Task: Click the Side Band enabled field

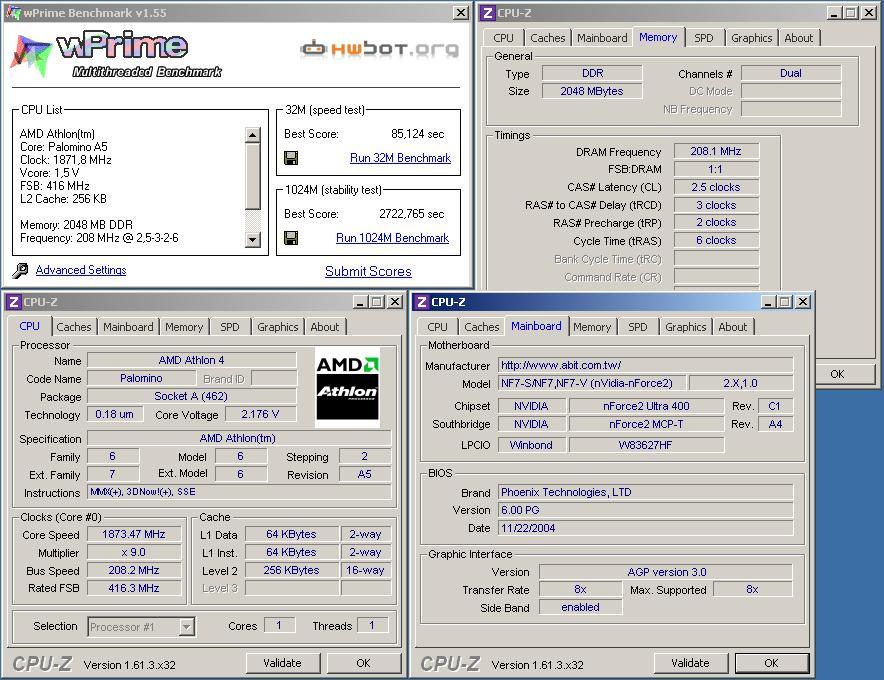Action: (x=581, y=607)
